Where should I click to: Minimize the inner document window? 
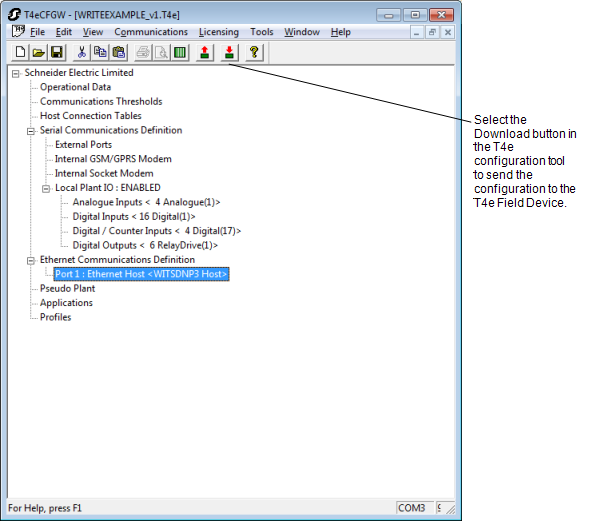tap(416, 33)
